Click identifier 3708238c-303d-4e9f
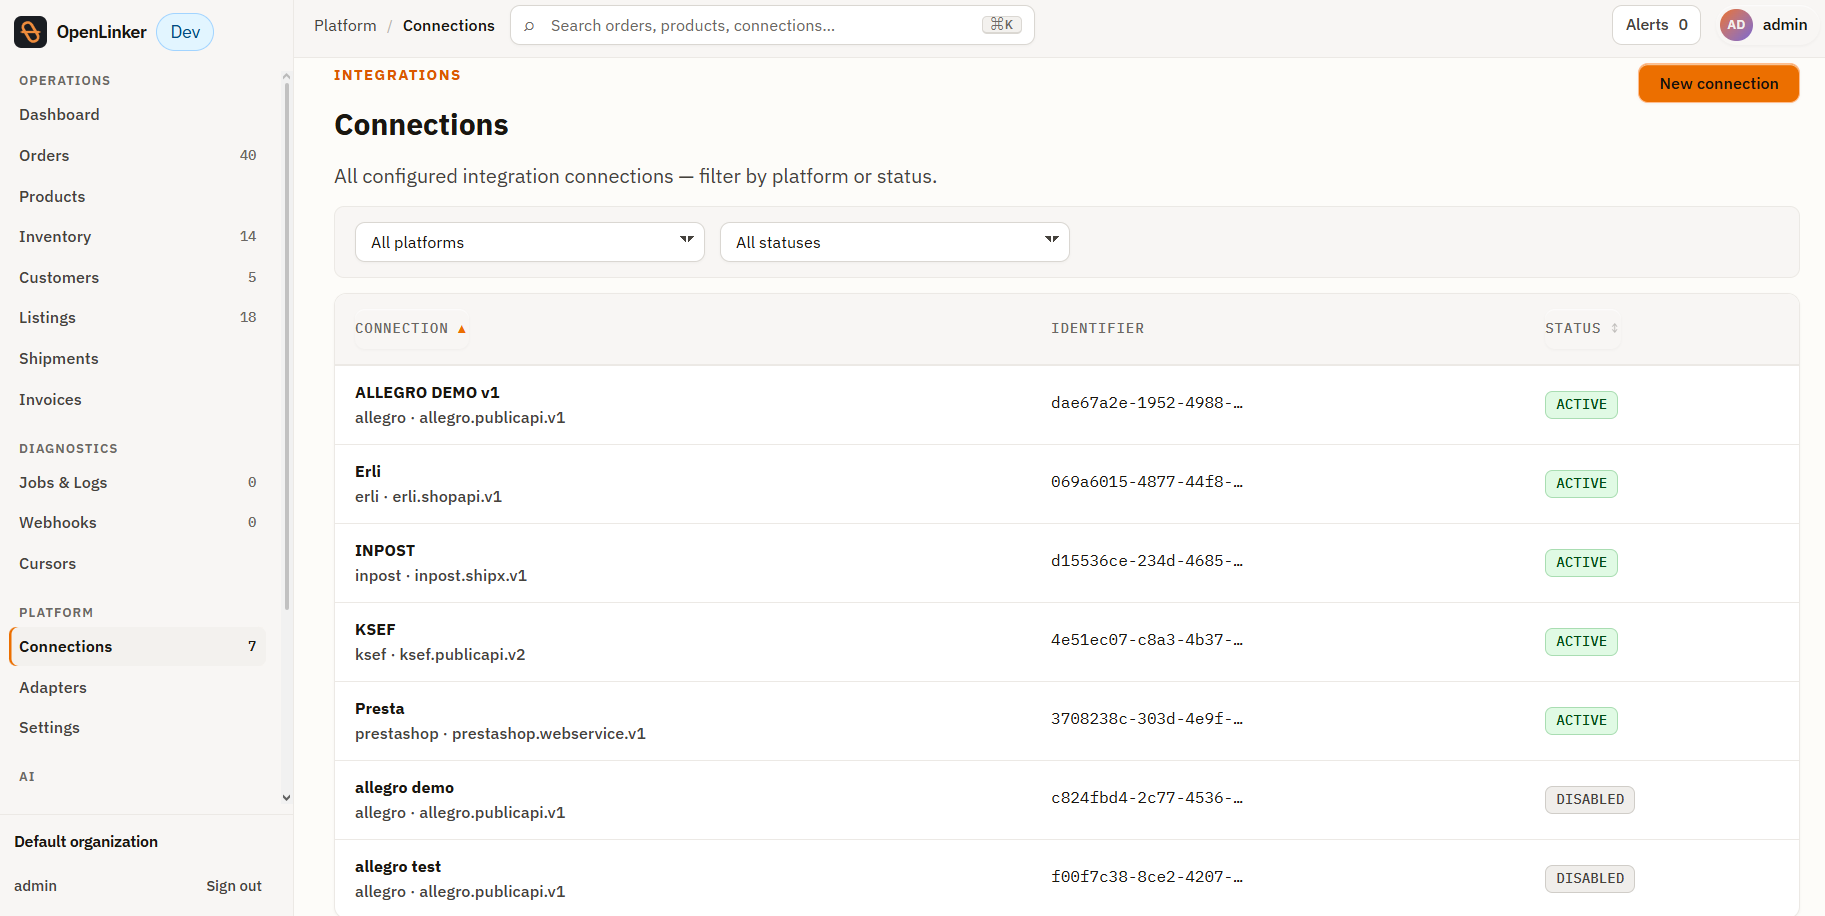The height and width of the screenshot is (916, 1825). 1146,719
